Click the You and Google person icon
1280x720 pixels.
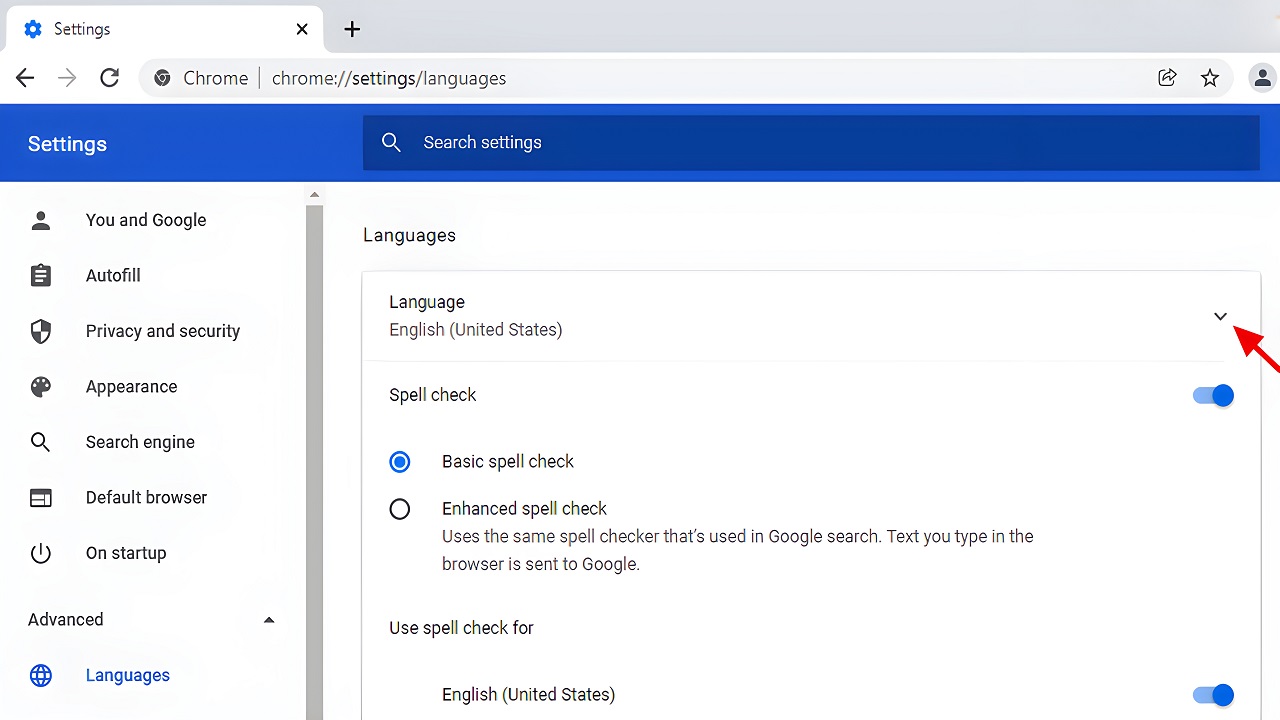click(x=41, y=220)
